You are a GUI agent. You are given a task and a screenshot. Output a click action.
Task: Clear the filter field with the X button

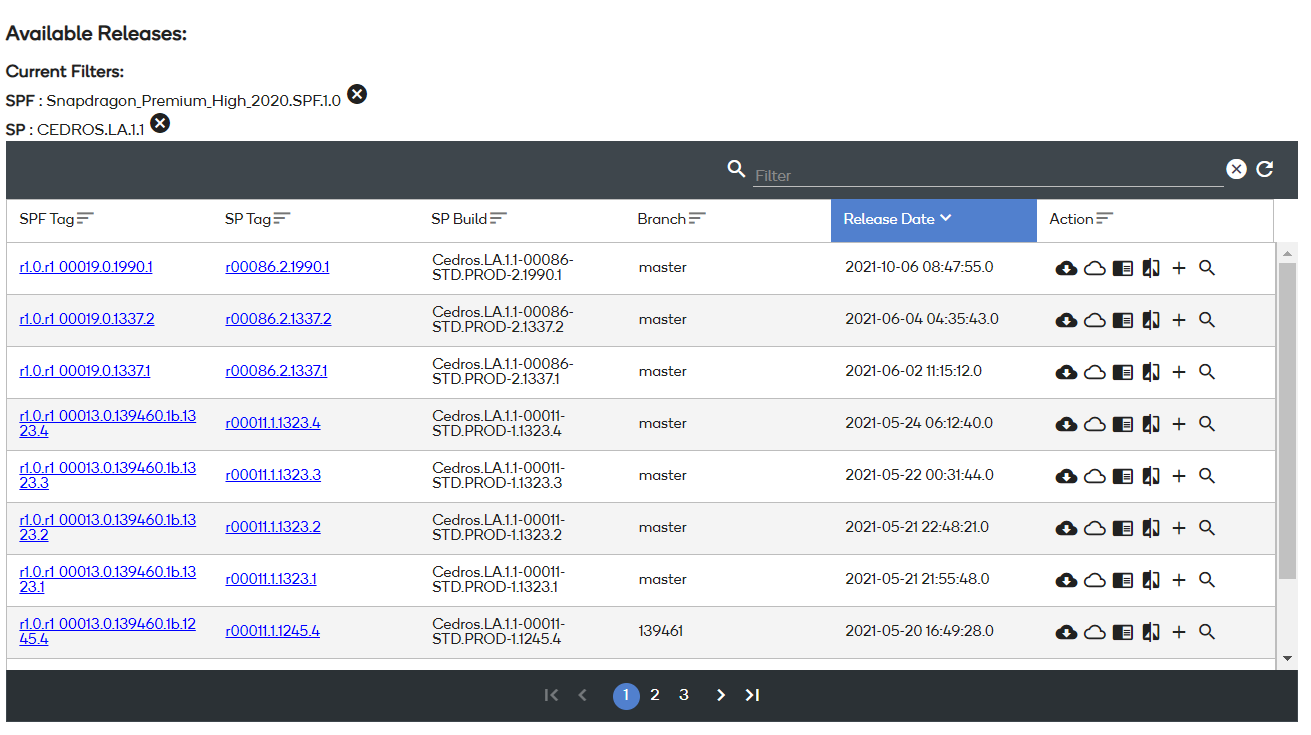click(x=1235, y=169)
